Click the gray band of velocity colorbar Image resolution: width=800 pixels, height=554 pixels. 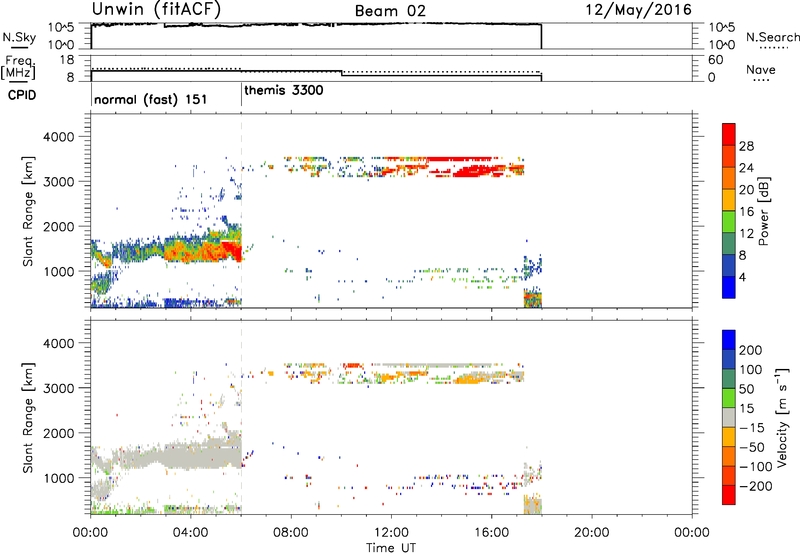point(729,417)
